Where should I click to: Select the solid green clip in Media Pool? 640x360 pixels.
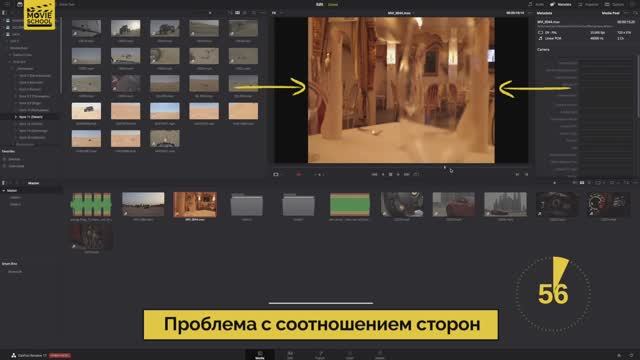pyautogui.click(x=350, y=204)
